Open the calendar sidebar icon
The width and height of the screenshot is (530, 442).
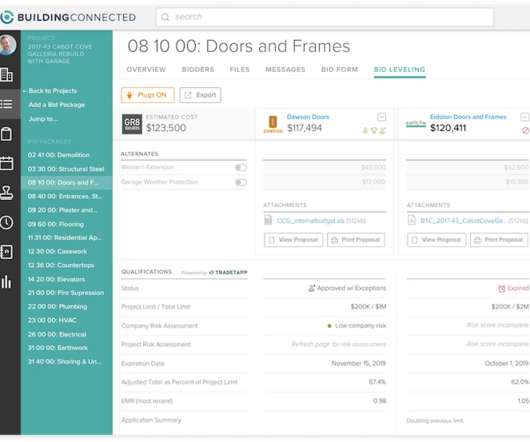[7, 163]
